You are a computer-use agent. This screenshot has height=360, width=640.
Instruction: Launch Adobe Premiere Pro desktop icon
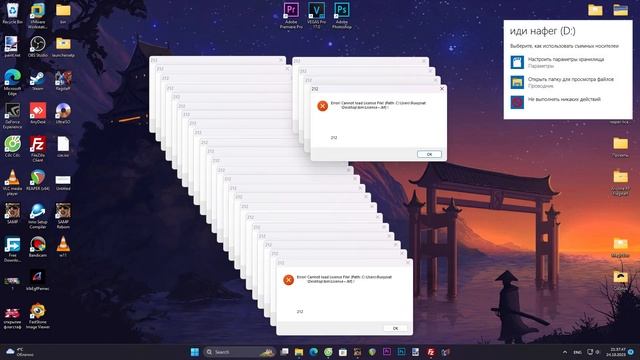pos(291,16)
